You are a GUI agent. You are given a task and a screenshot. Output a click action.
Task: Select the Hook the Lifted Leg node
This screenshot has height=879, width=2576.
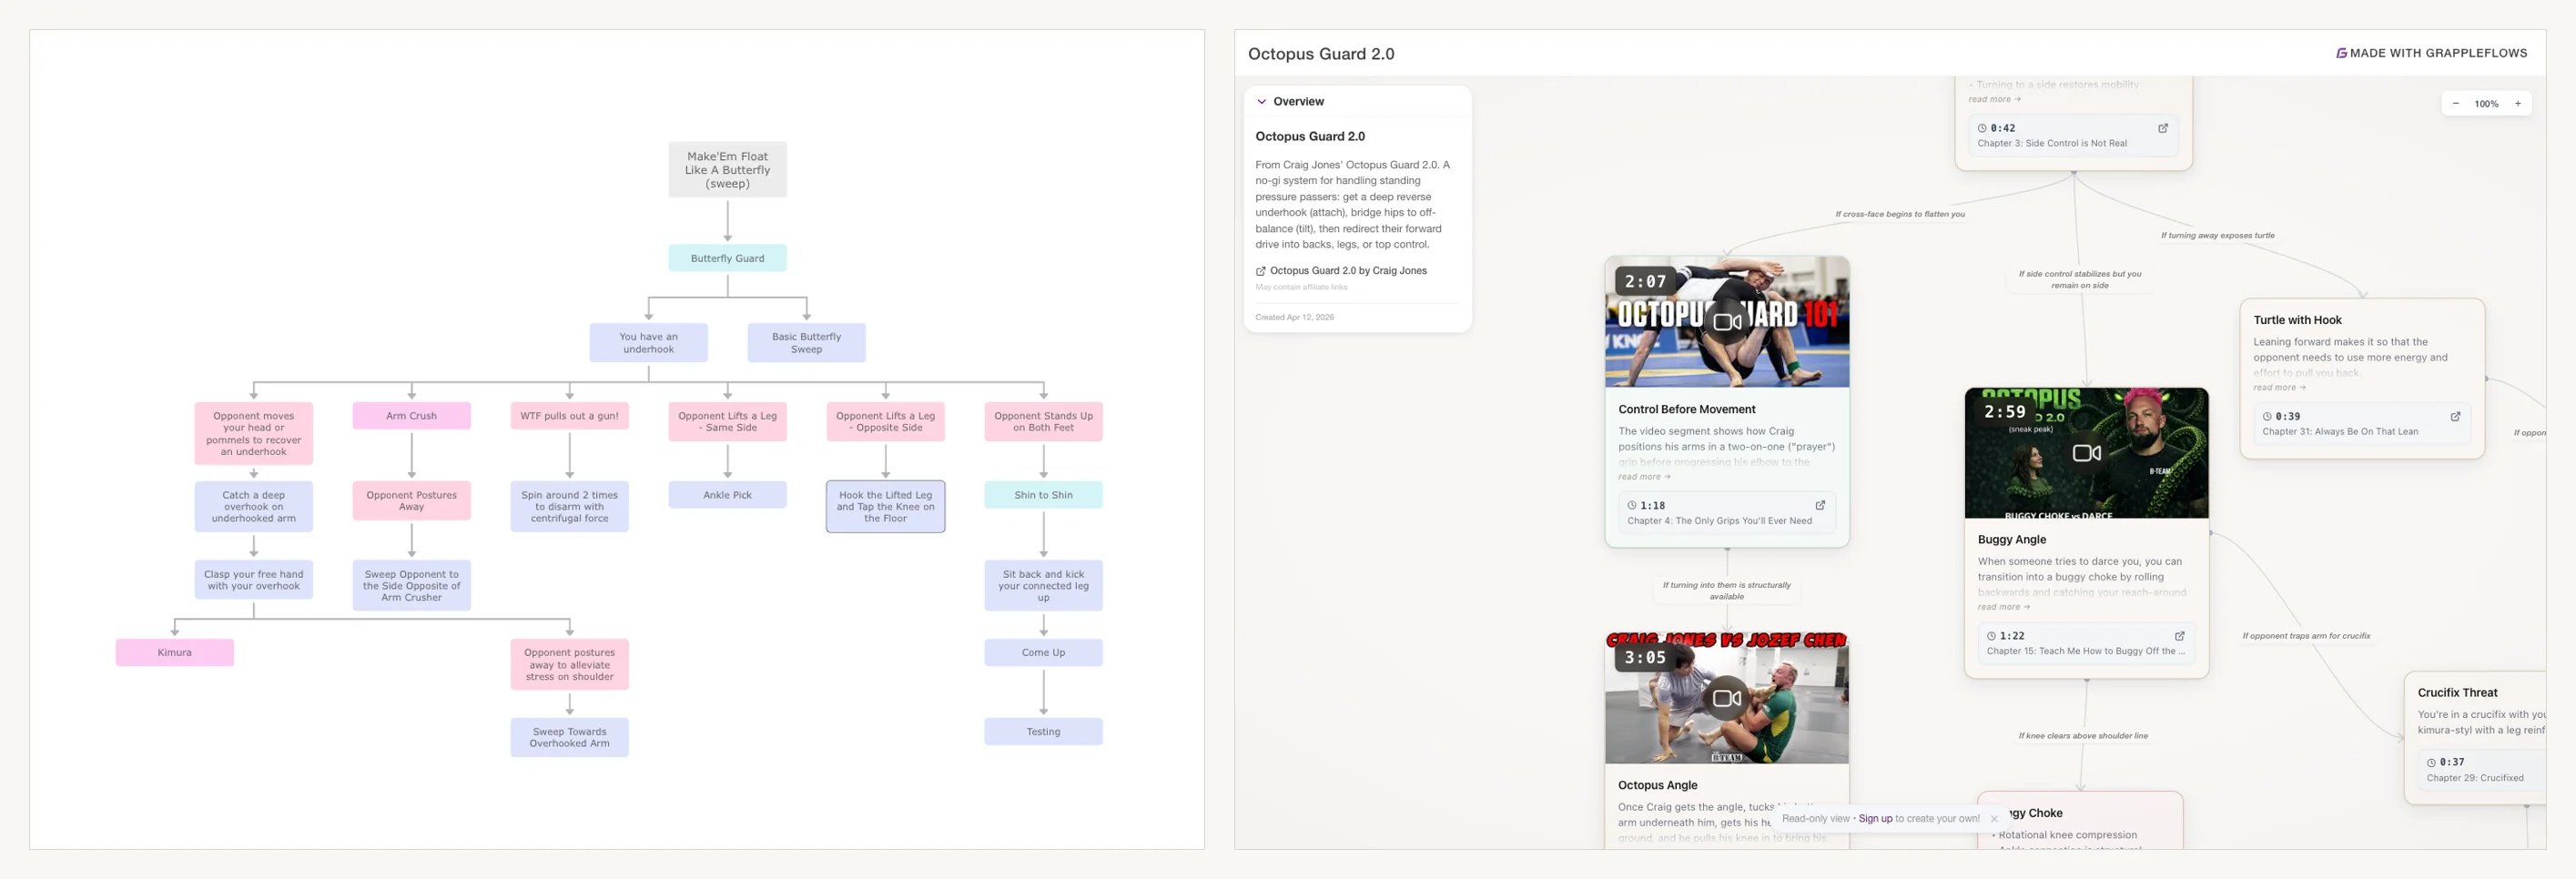(x=885, y=507)
